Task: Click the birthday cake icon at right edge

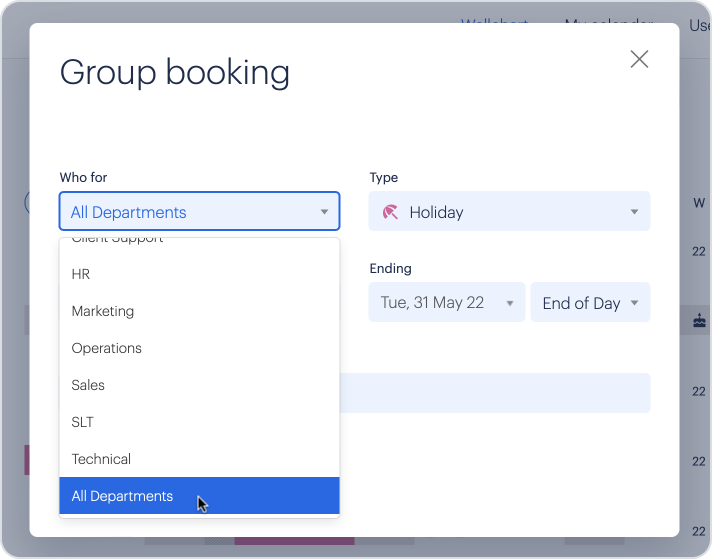Action: [699, 321]
